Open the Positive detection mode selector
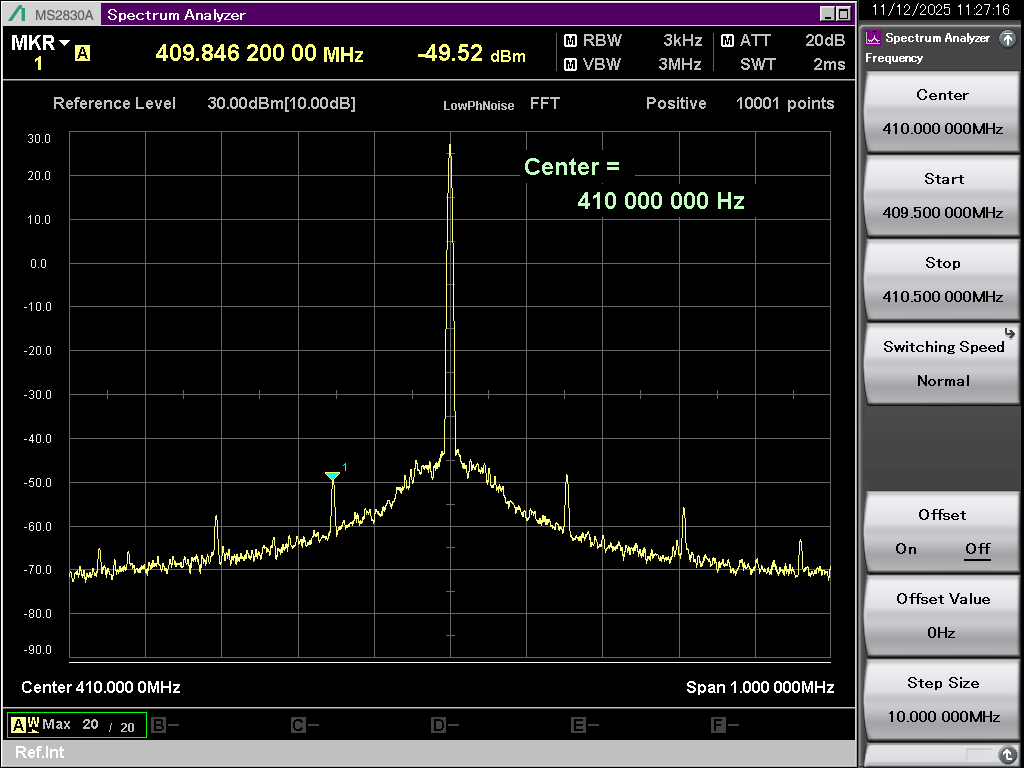 (x=676, y=103)
